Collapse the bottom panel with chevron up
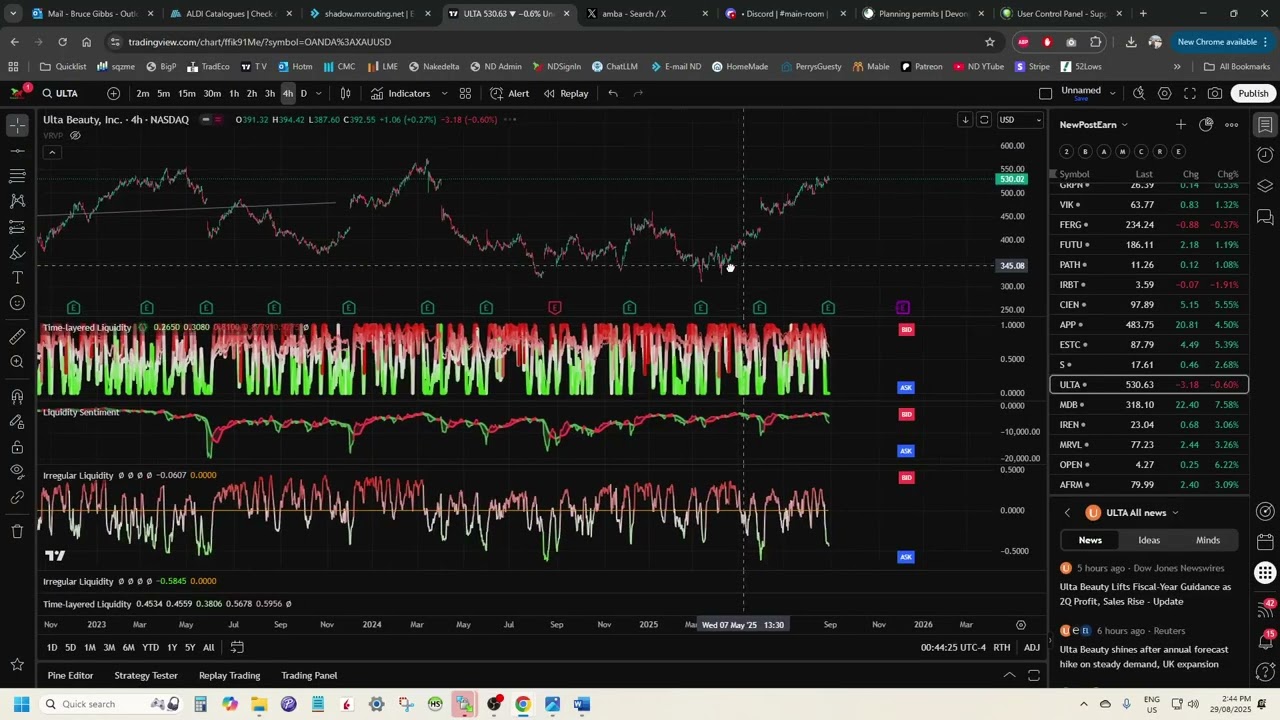The height and width of the screenshot is (720, 1280). pyautogui.click(x=1009, y=676)
